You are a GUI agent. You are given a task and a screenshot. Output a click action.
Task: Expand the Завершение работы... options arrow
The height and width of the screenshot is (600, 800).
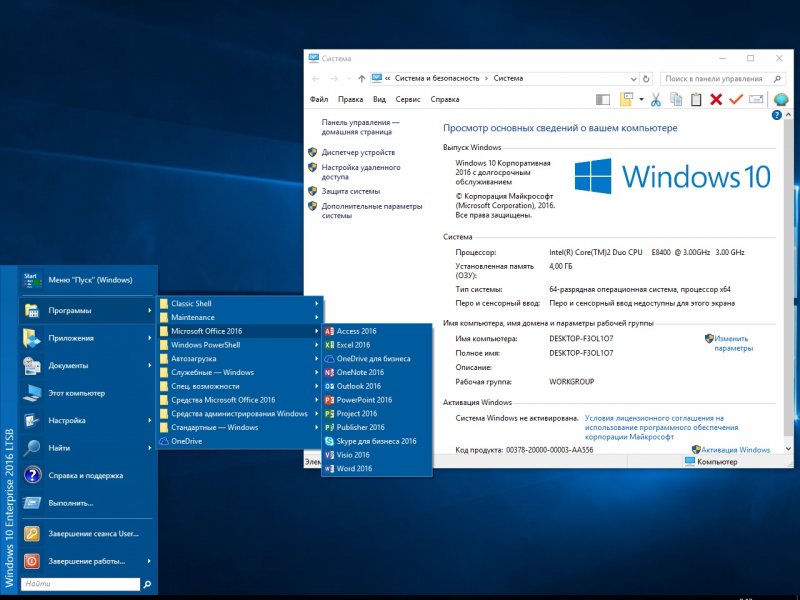pyautogui.click(x=149, y=561)
